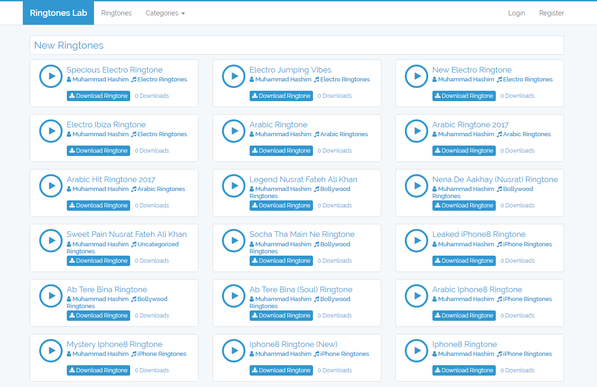Open the Login page
The width and height of the screenshot is (597, 387).
point(516,13)
